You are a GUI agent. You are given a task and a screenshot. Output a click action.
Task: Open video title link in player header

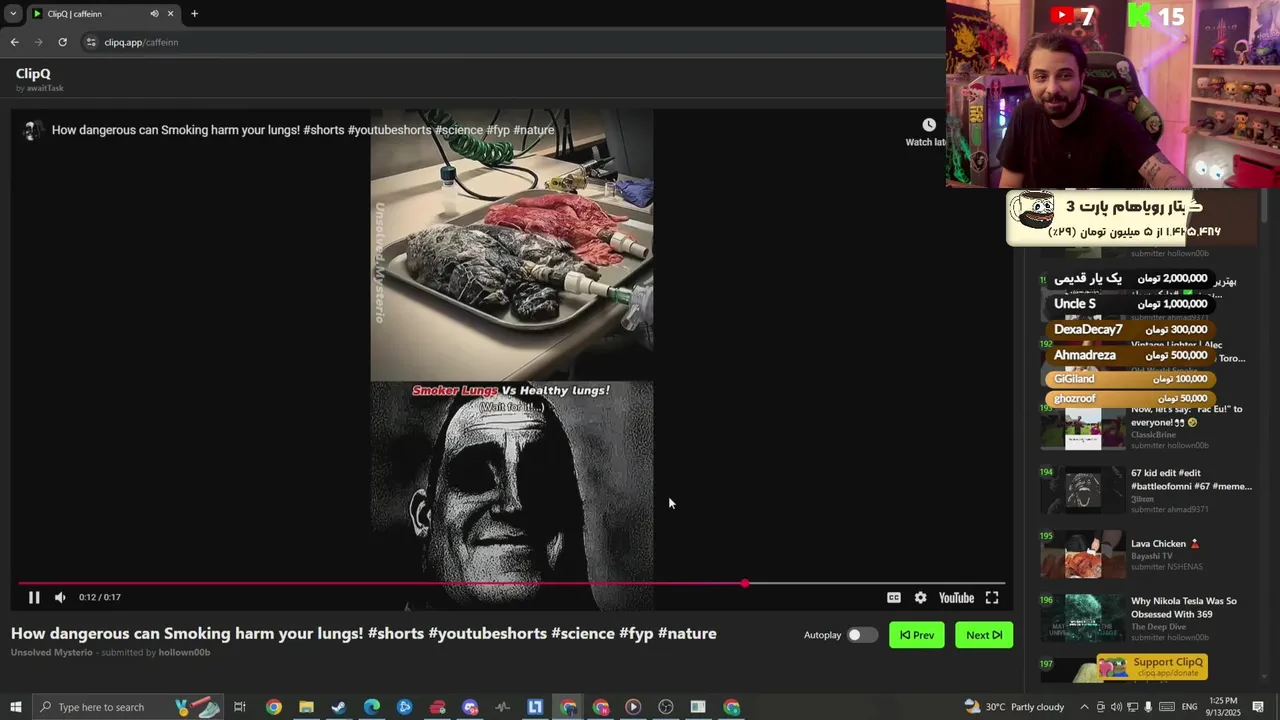coord(303,130)
